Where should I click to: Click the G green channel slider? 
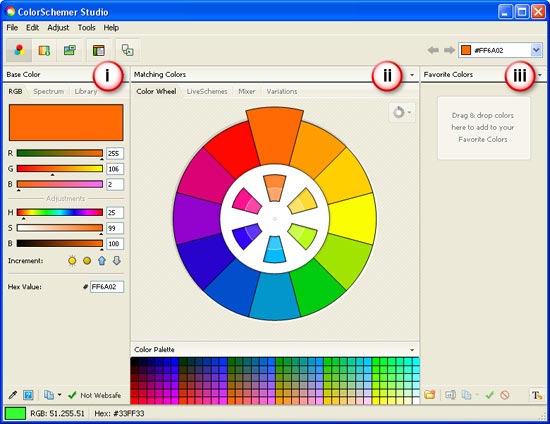(60, 169)
